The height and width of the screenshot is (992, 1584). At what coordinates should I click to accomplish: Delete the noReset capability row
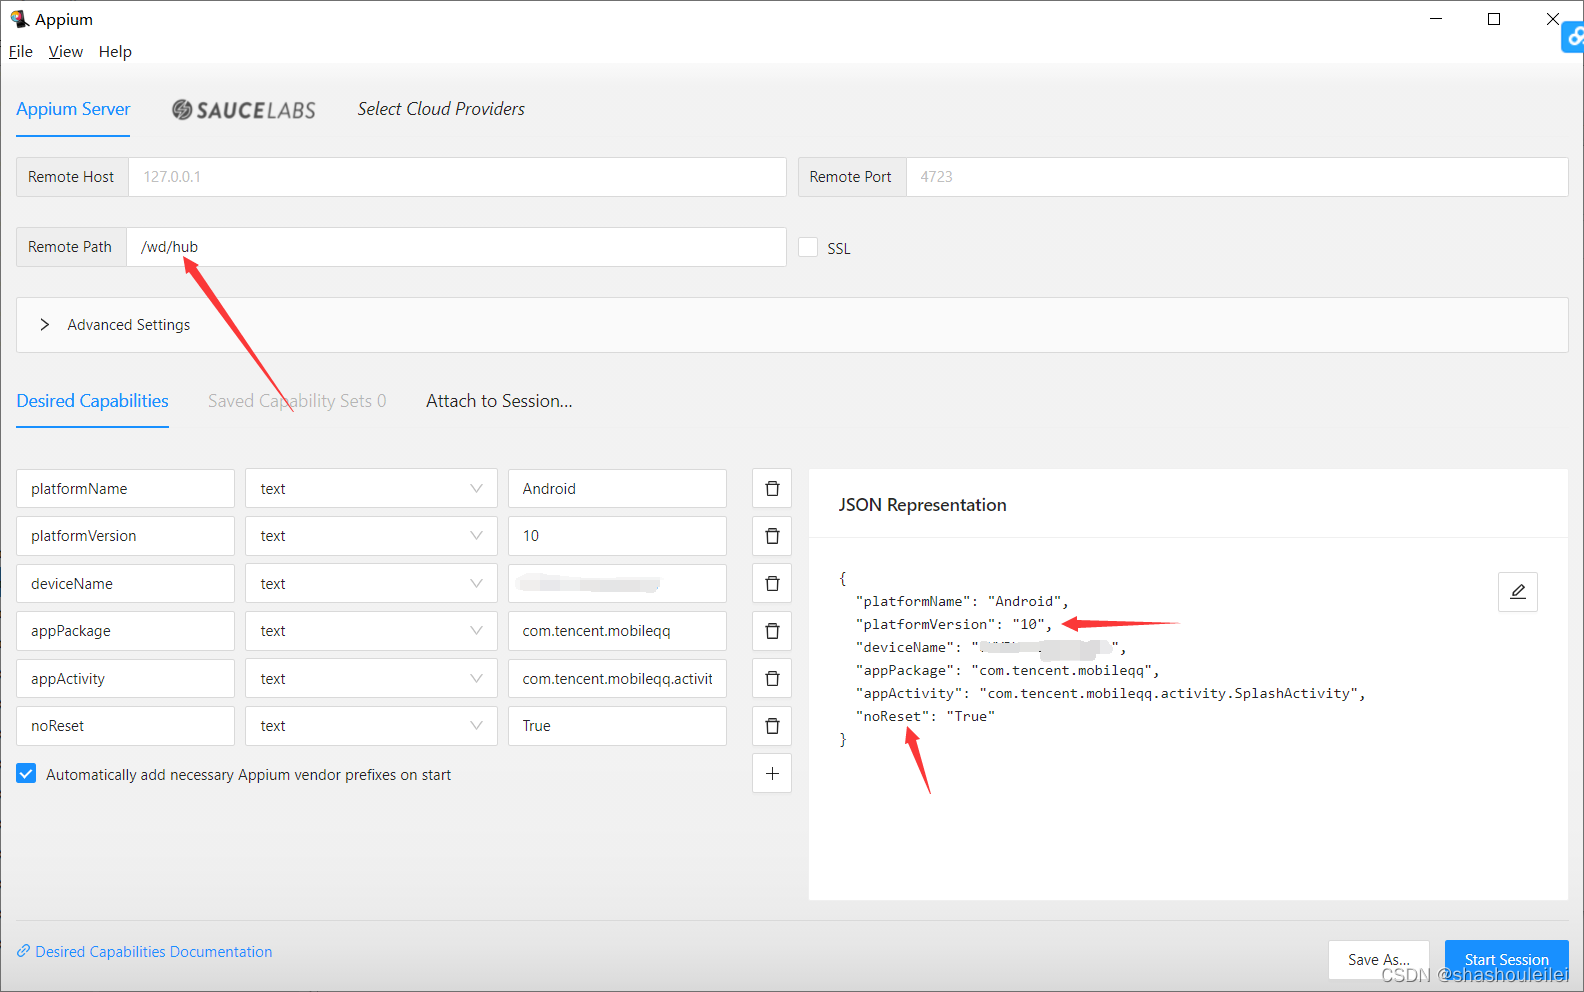point(772,726)
